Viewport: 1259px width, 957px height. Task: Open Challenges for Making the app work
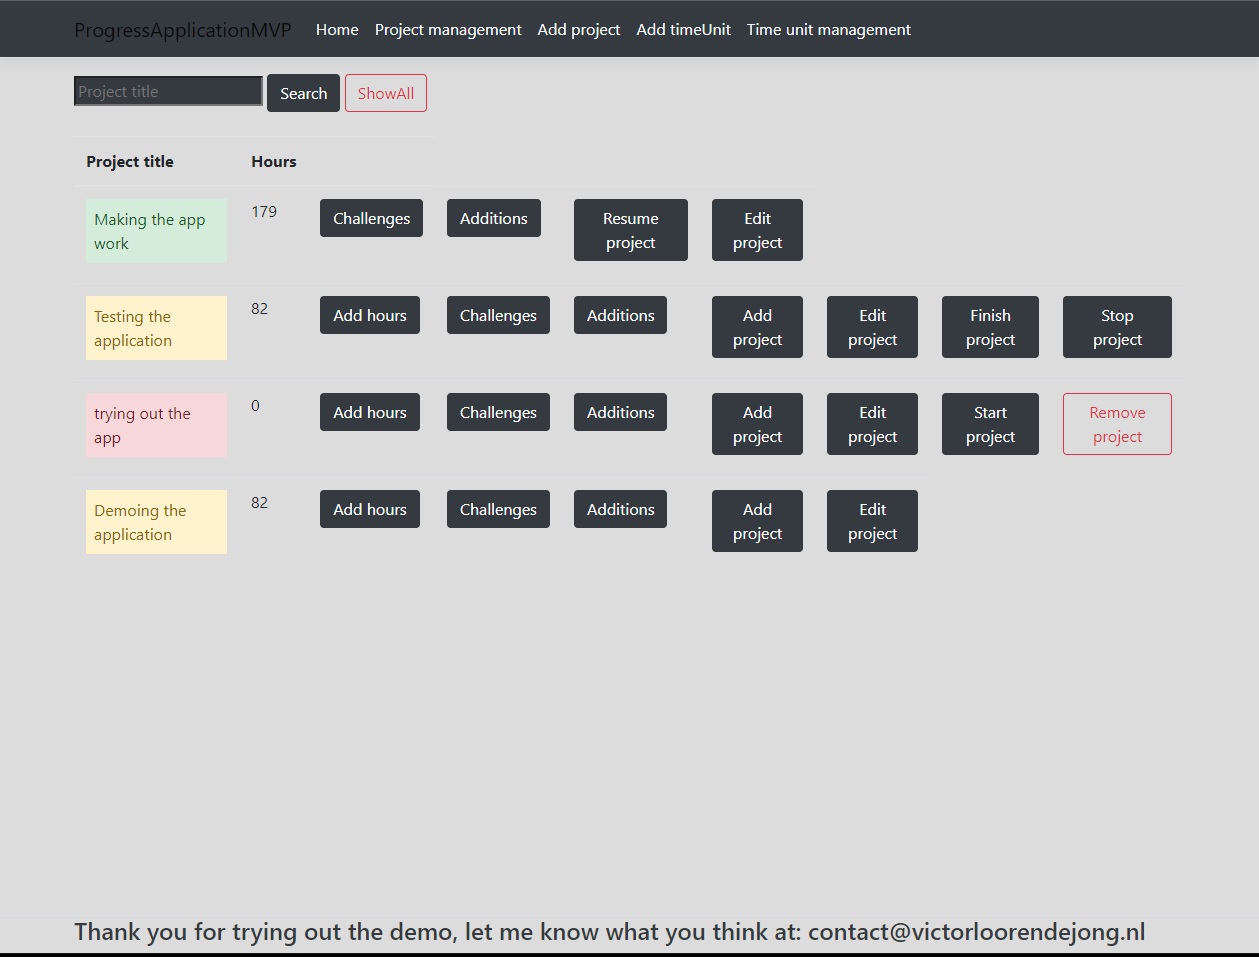pyautogui.click(x=371, y=218)
